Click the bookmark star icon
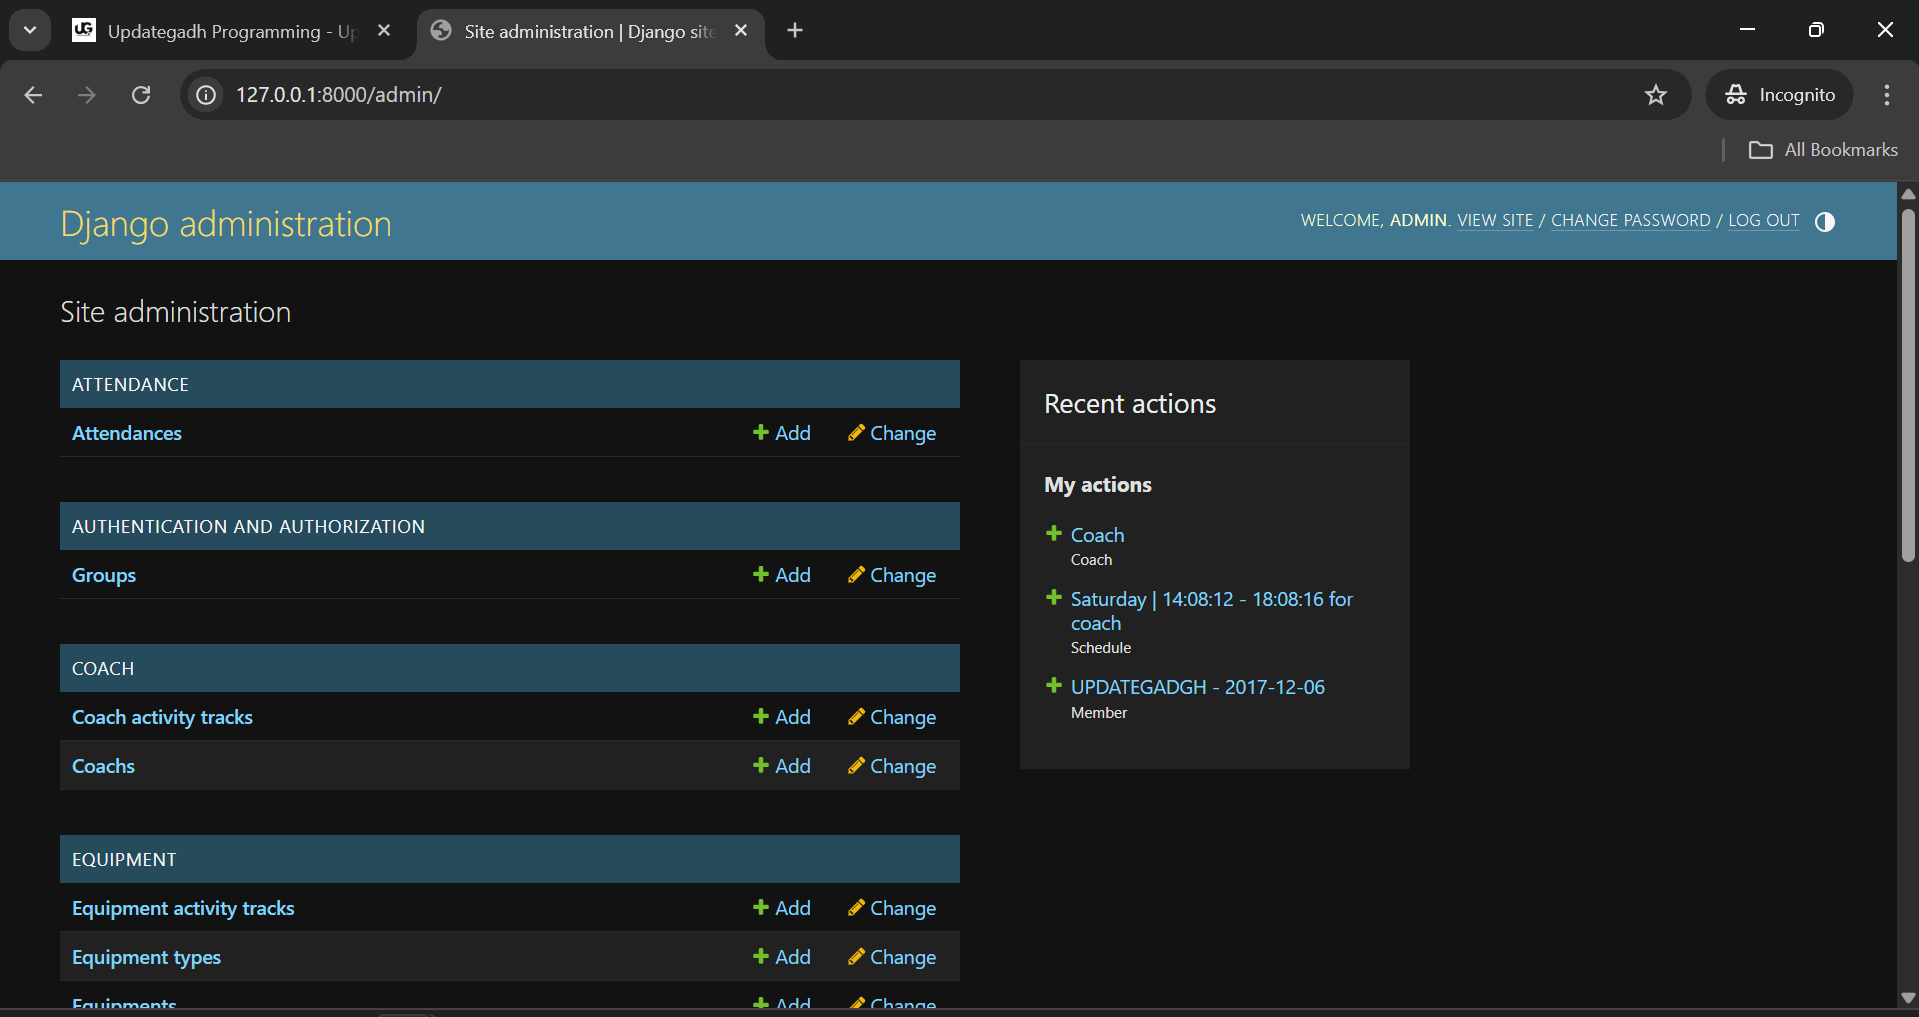This screenshot has height=1017, width=1919. tap(1656, 95)
